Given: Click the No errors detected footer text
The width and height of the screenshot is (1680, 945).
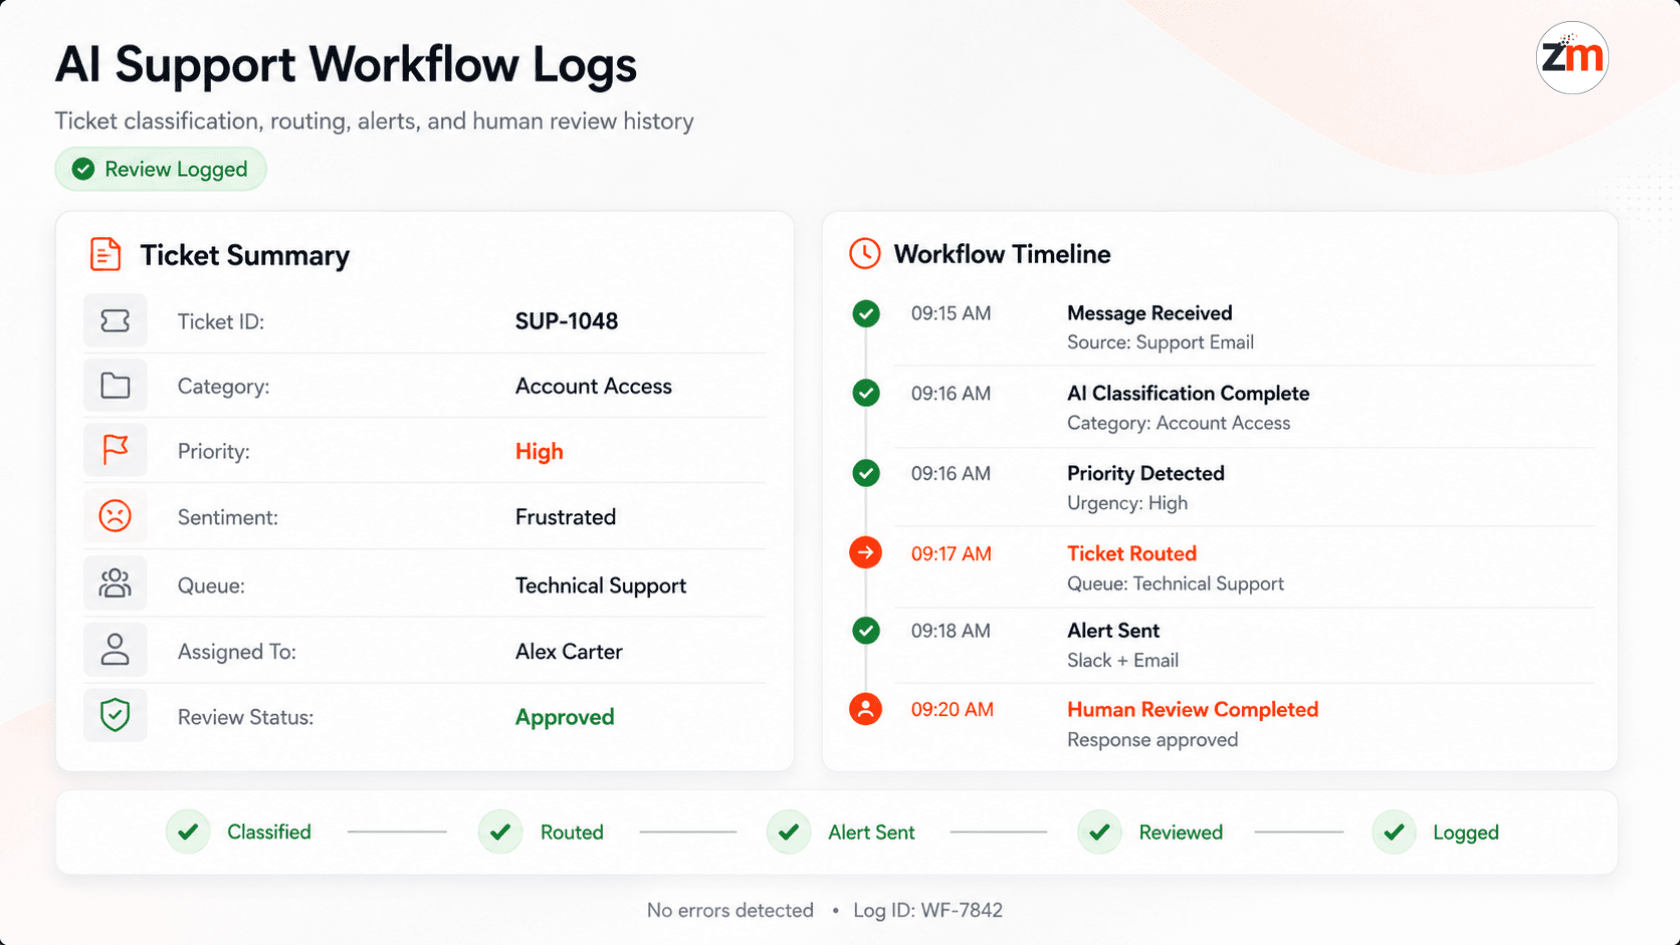Looking at the screenshot, I should point(730,910).
